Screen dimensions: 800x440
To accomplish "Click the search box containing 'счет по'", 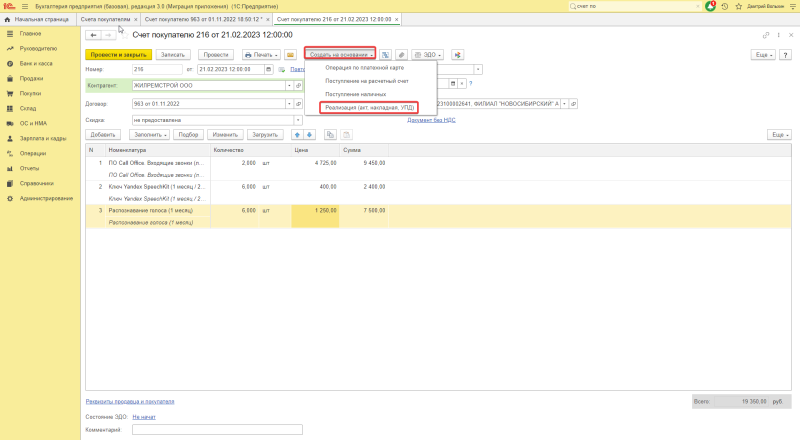I will point(635,6).
